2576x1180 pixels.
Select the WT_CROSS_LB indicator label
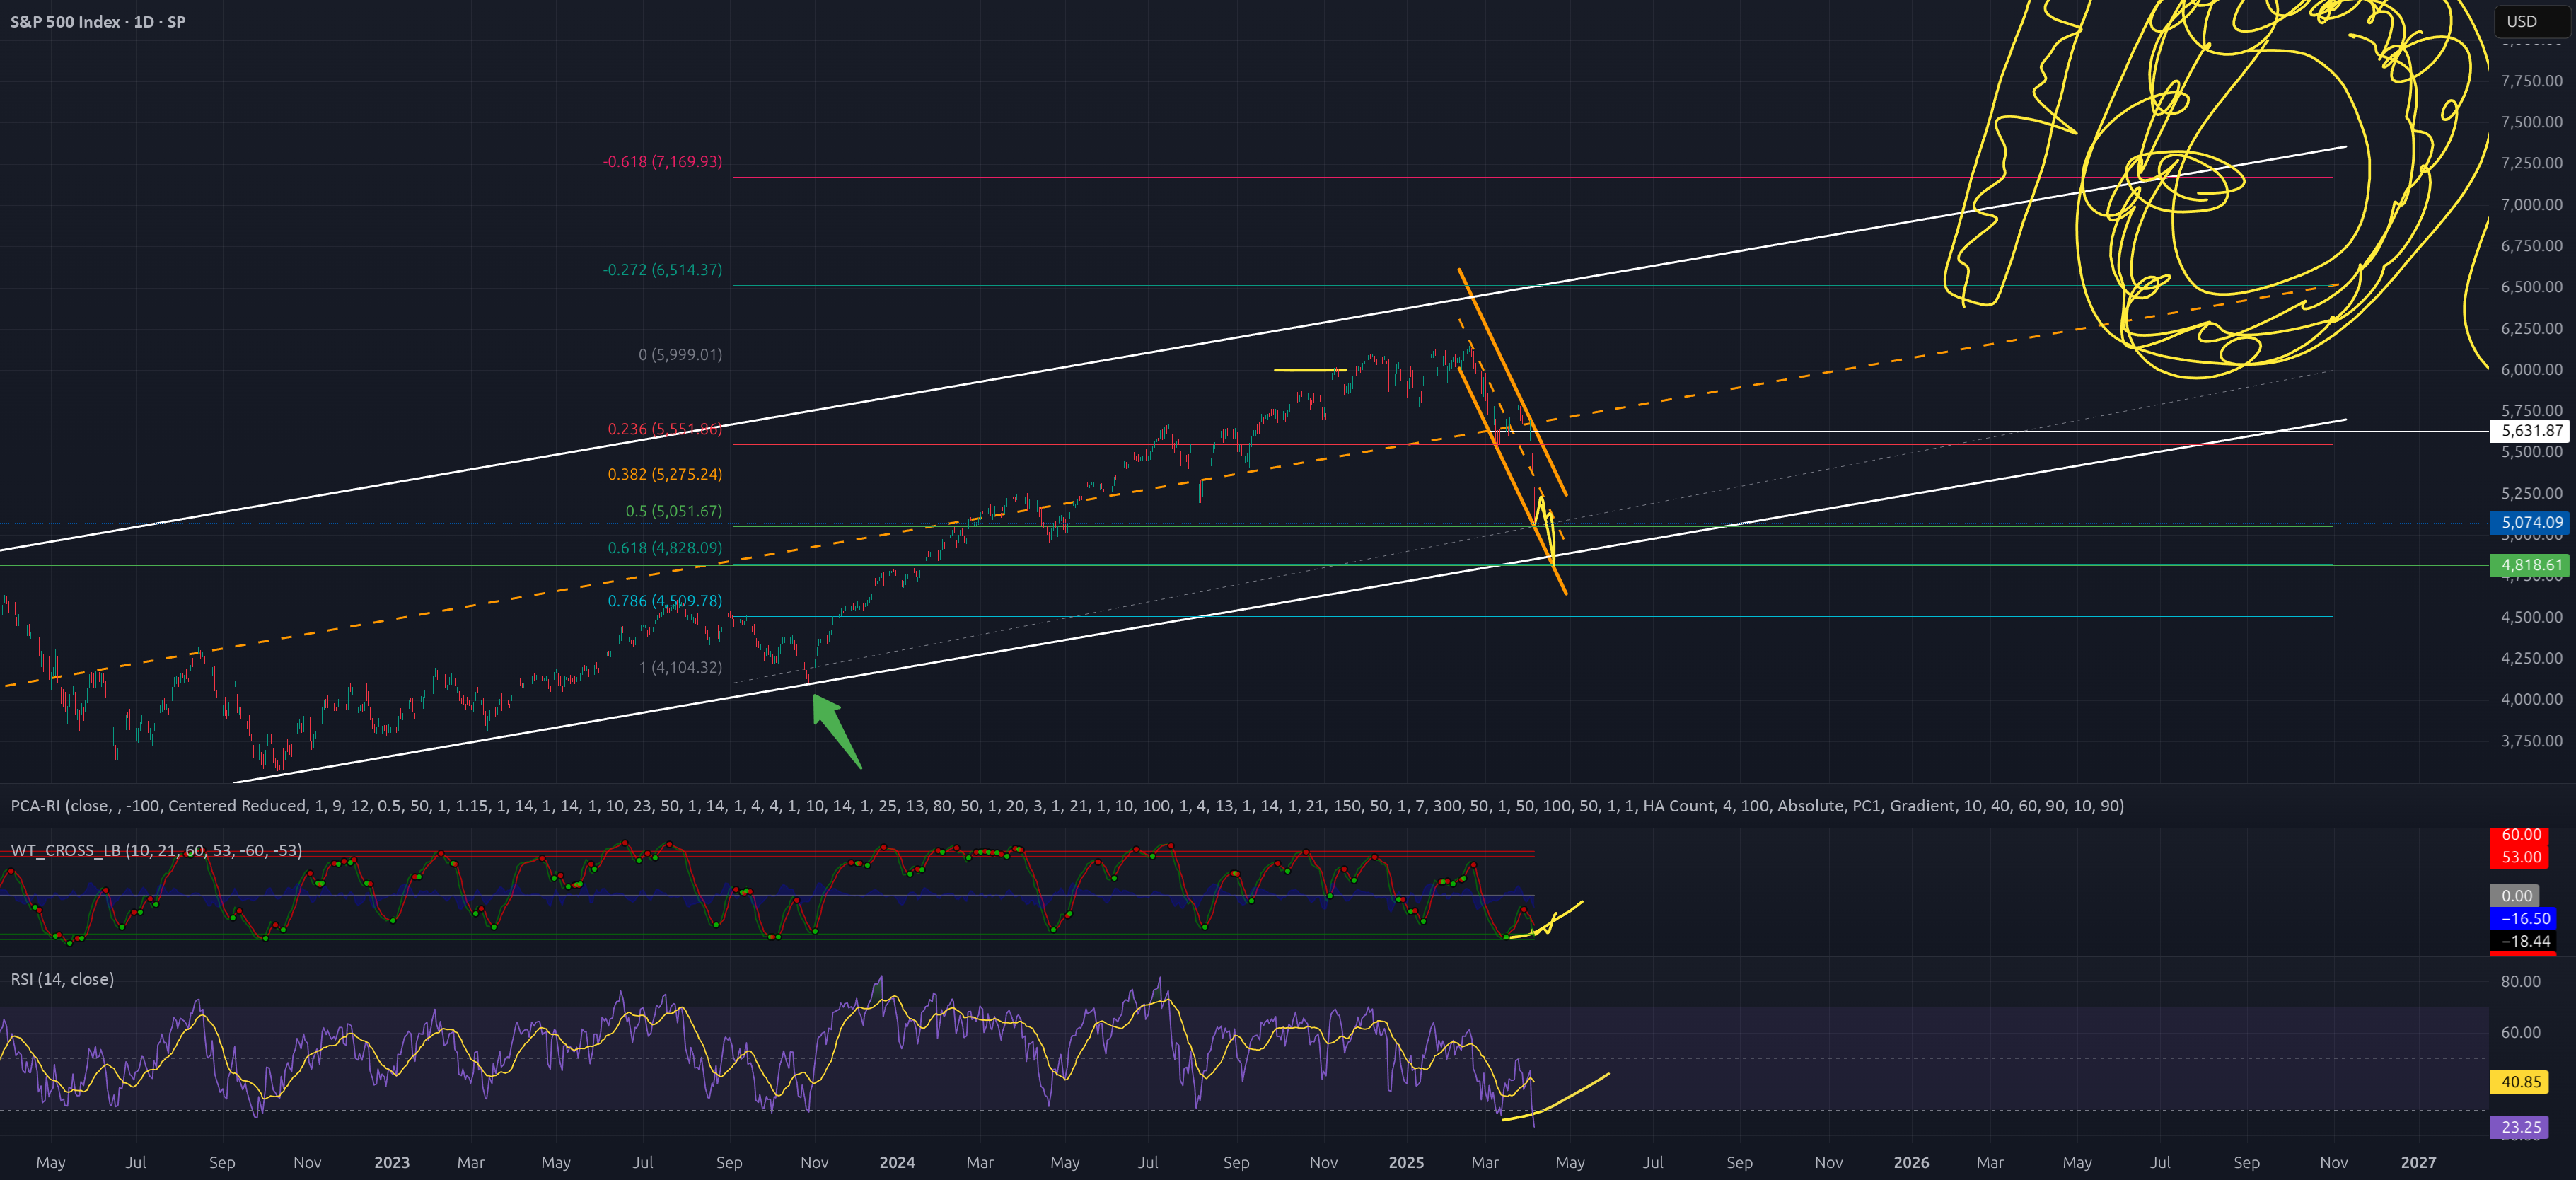point(156,850)
